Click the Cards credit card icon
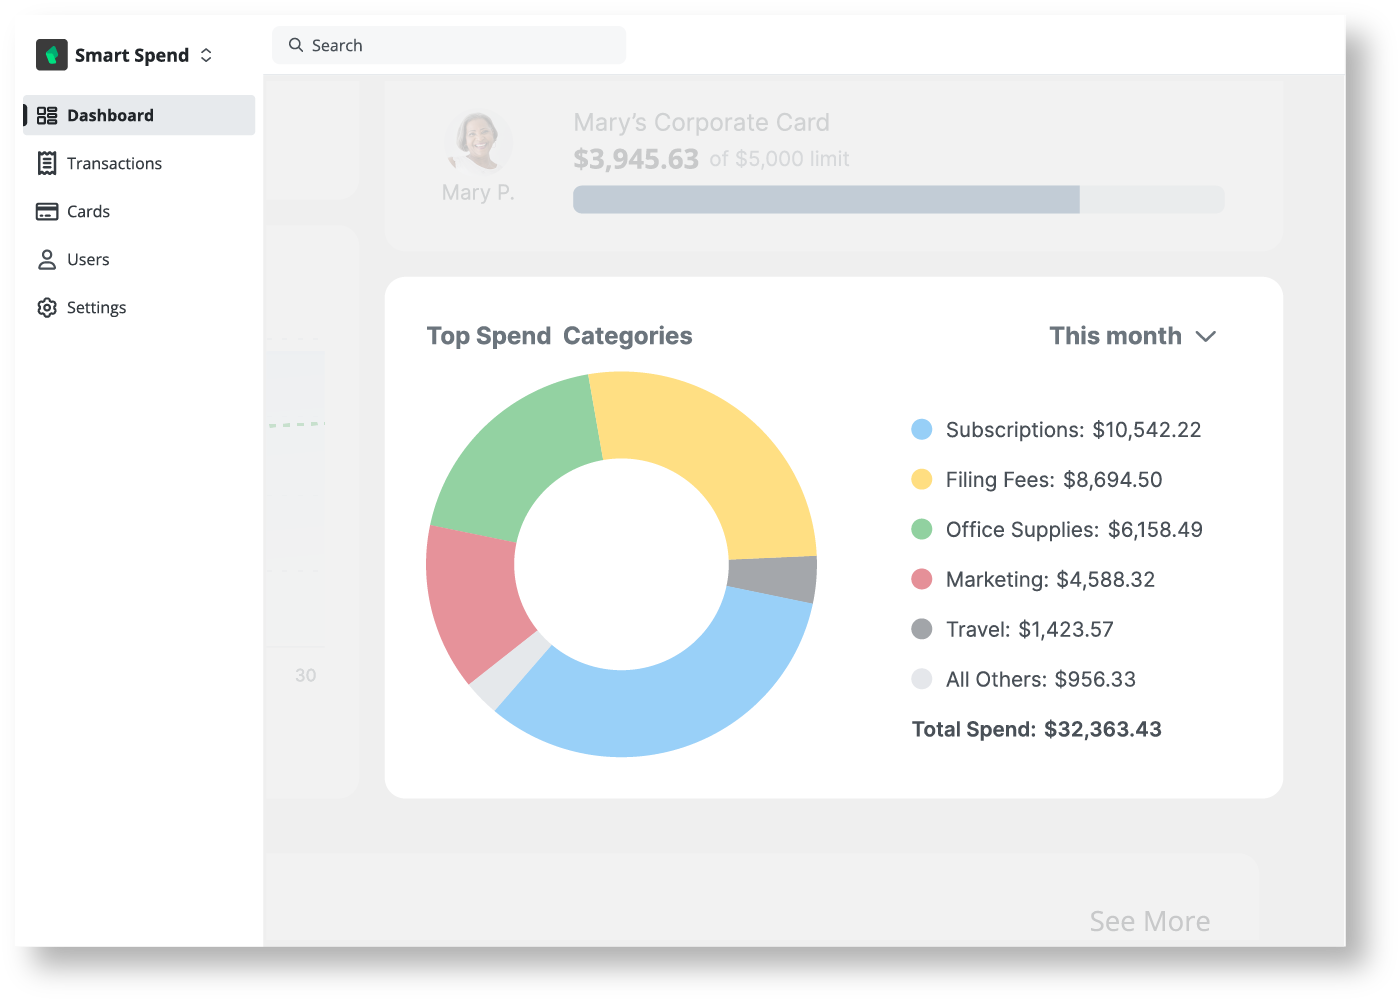 pos(47,211)
